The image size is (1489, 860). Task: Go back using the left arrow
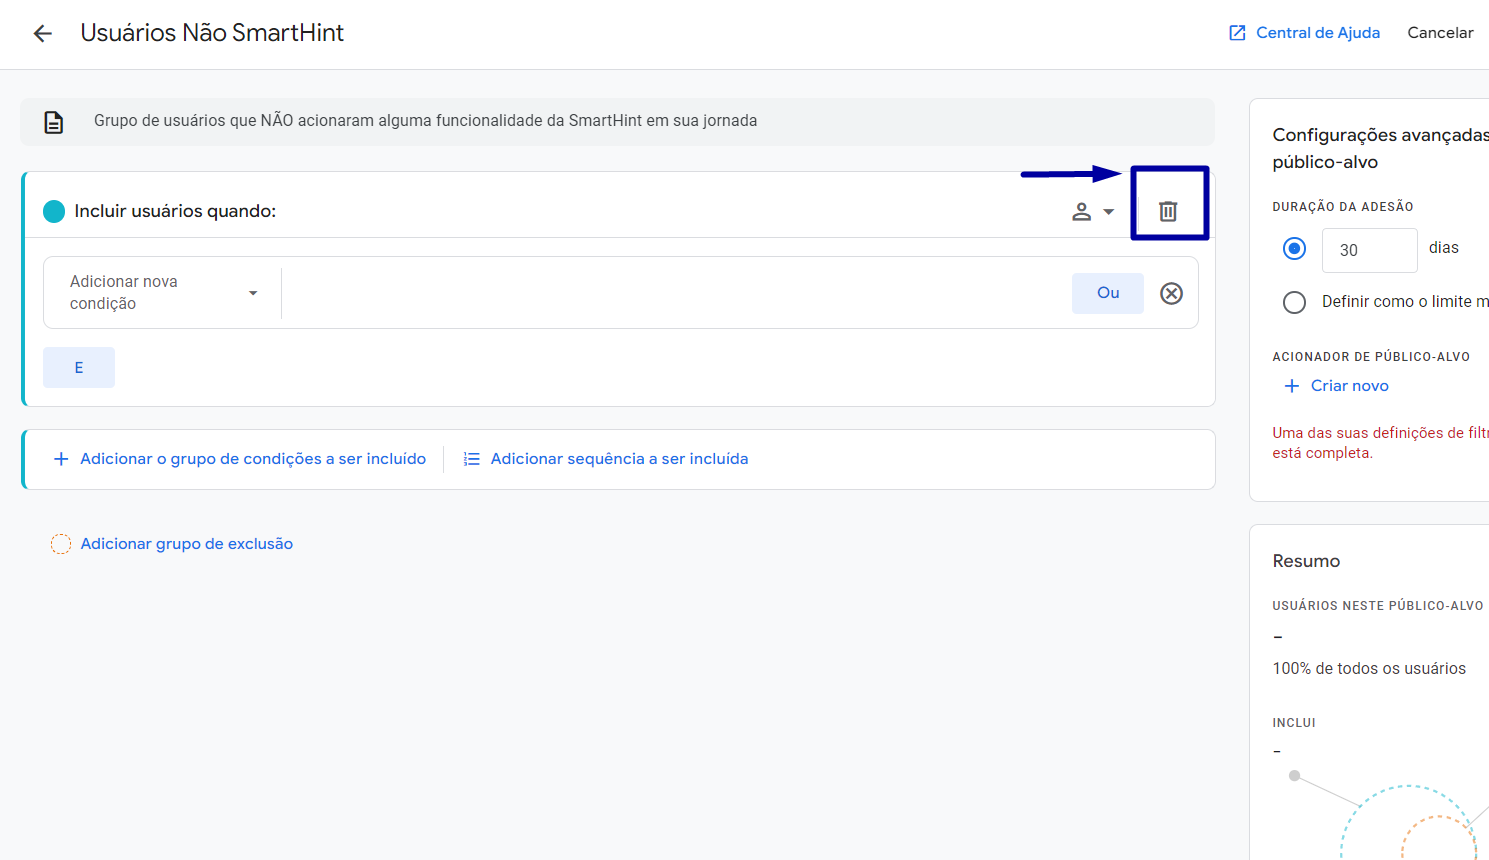[42, 33]
